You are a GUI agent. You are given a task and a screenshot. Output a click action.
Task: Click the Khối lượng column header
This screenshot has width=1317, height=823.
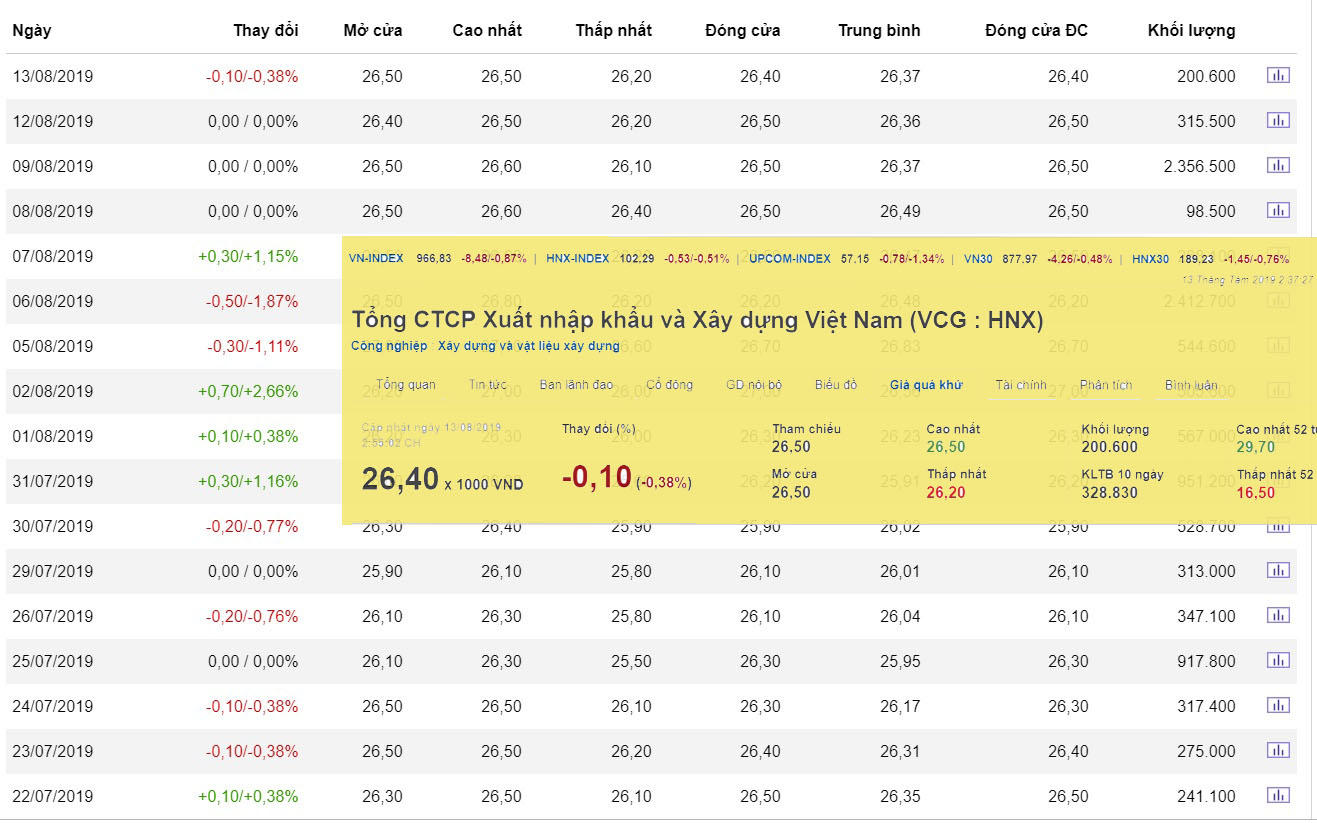[x=1191, y=30]
